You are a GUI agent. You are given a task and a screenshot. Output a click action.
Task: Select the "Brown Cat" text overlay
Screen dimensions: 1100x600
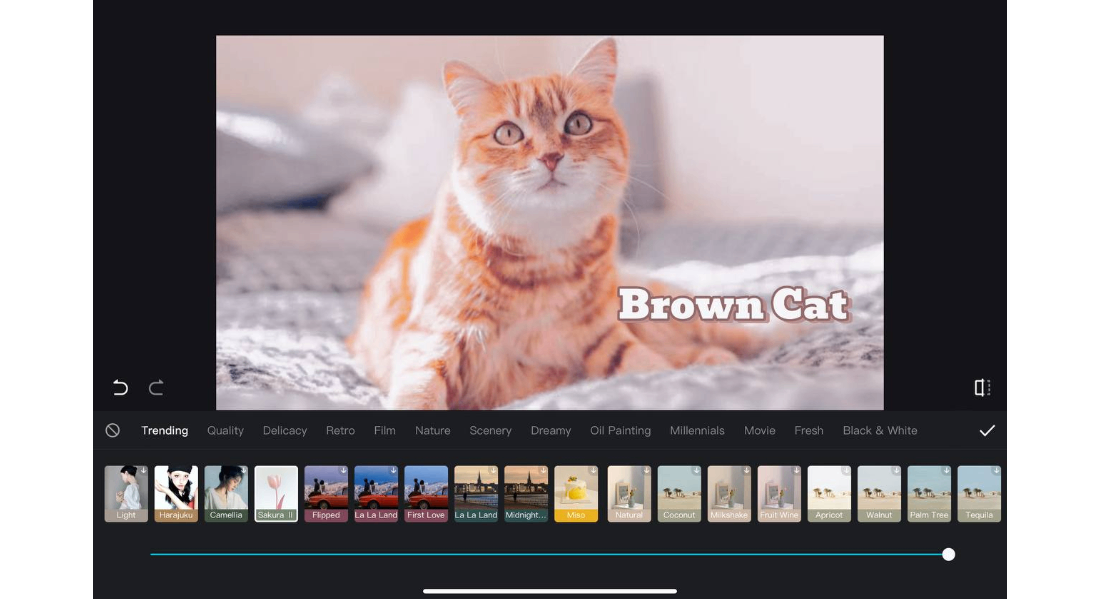pos(734,305)
